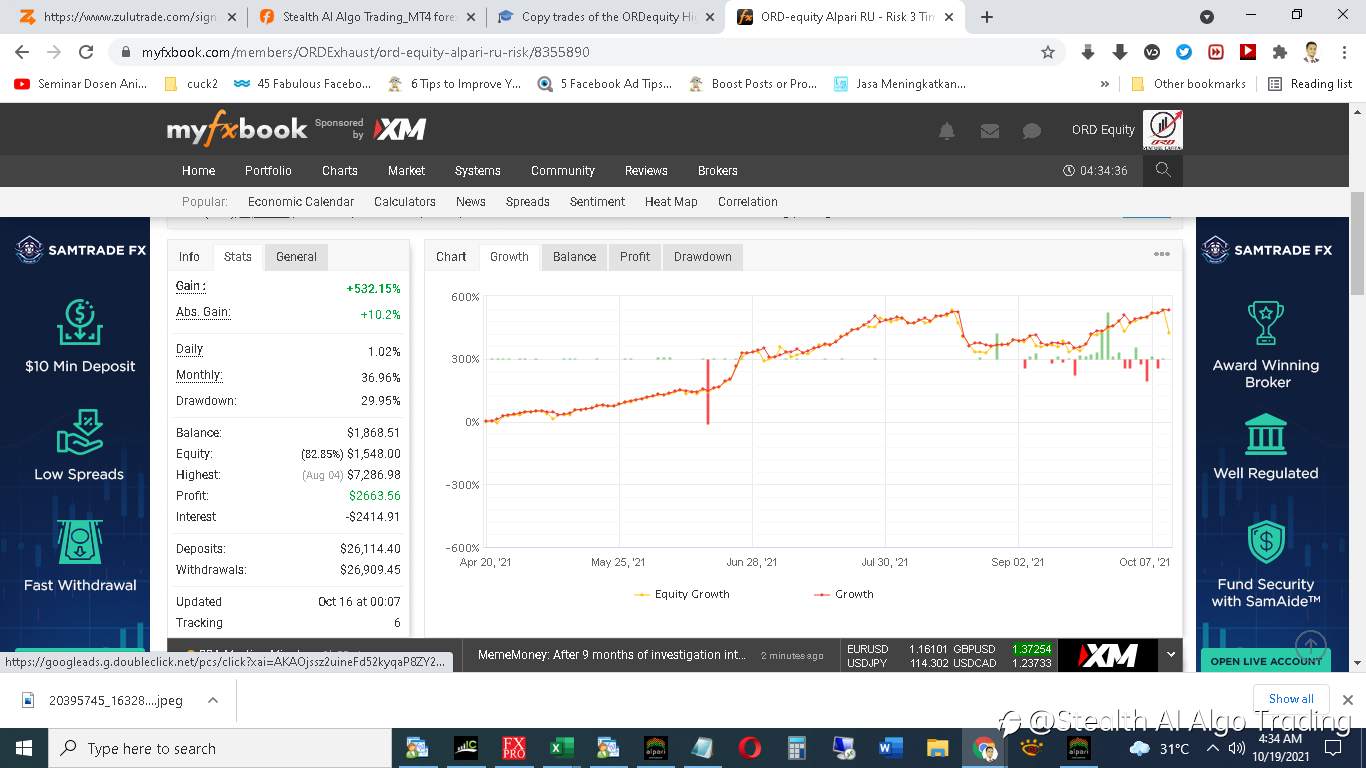
Task: Open the Chrome Extensions puzzle icon
Action: click(1279, 52)
